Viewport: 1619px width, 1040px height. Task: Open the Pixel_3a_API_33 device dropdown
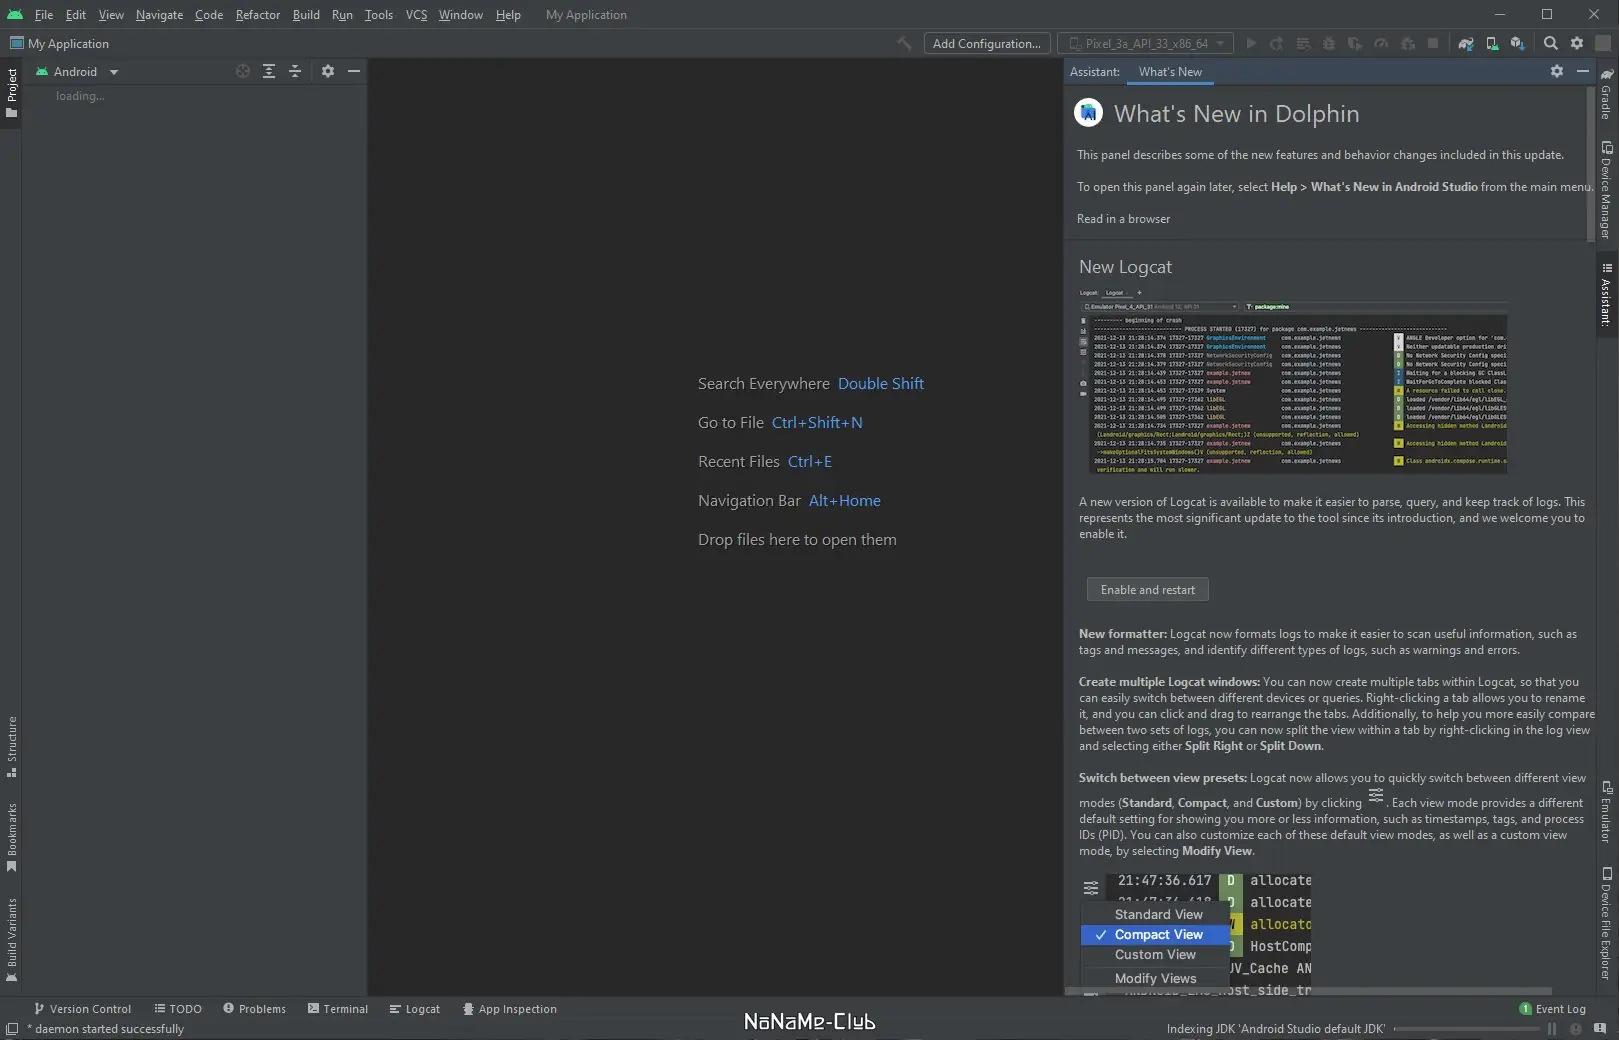[x=1146, y=44]
